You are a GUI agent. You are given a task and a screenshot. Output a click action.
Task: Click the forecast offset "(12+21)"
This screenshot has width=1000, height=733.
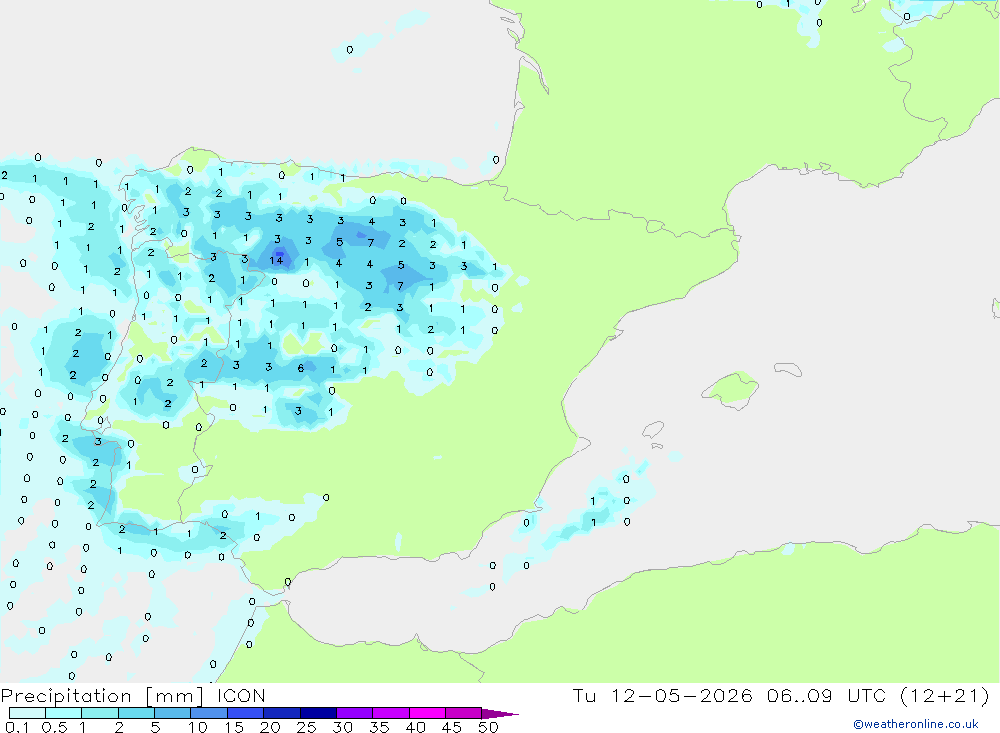(x=945, y=695)
